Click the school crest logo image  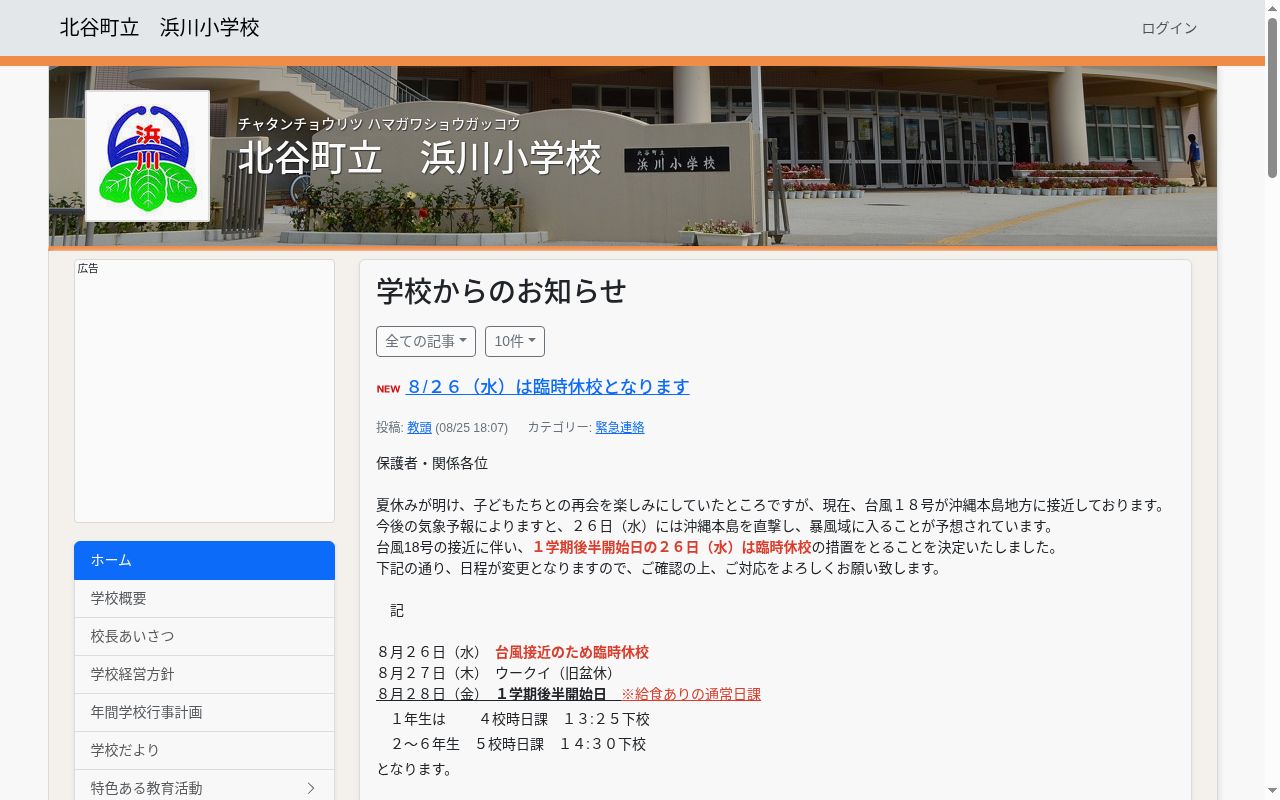(147, 156)
